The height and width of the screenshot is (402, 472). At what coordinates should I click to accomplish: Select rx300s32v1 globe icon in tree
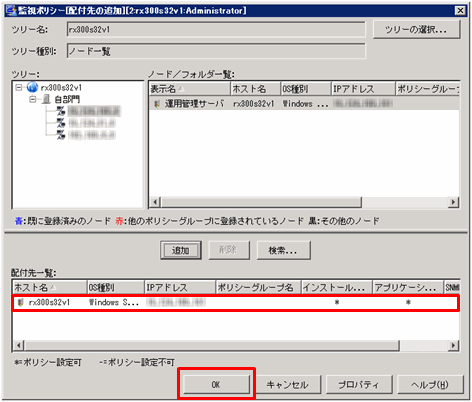tap(32, 87)
